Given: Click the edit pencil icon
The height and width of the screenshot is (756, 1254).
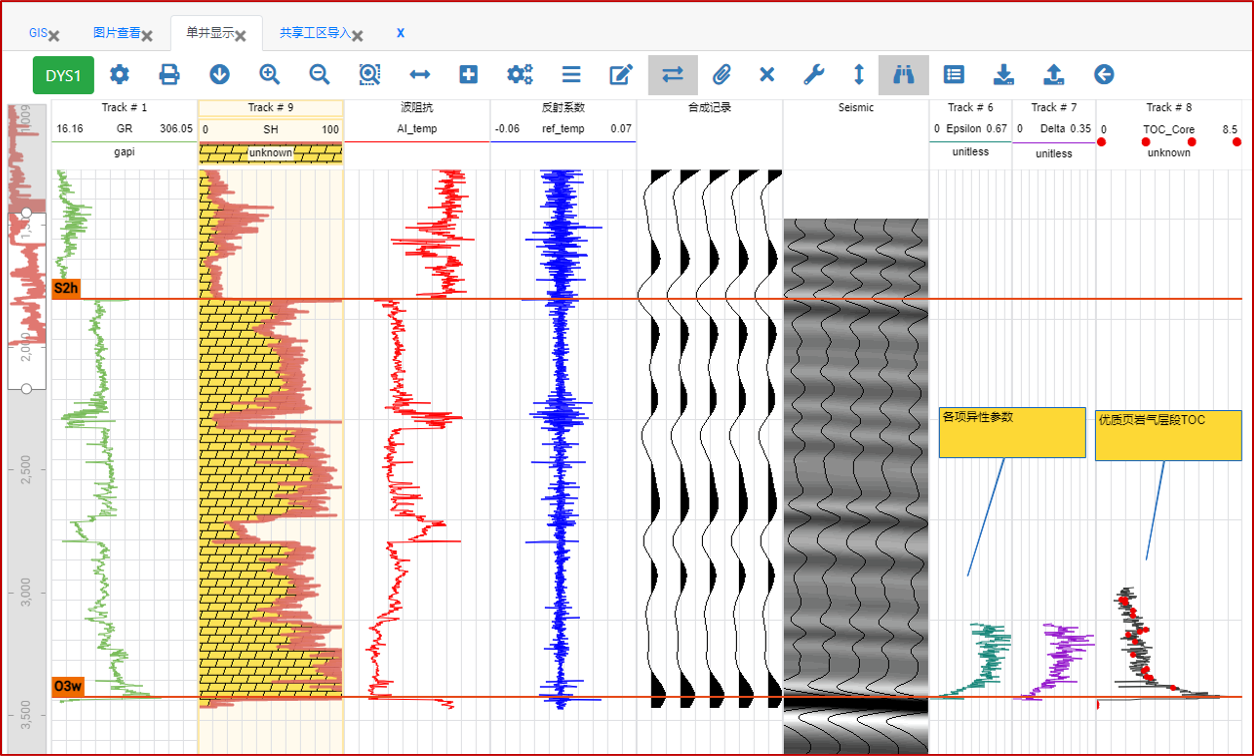Looking at the screenshot, I should pos(621,75).
